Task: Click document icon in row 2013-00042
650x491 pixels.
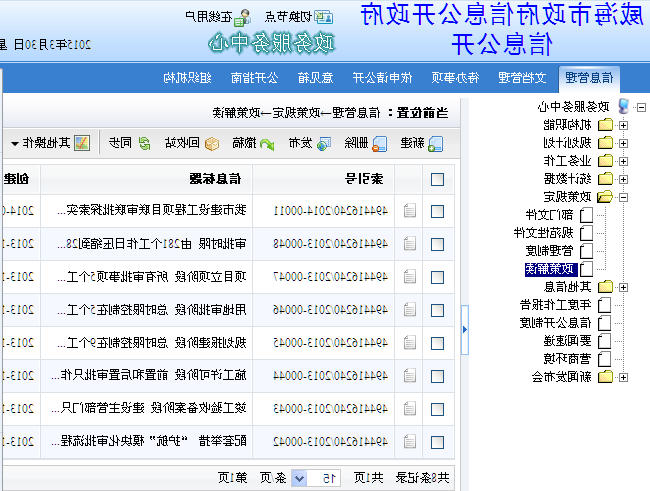Action: click(x=410, y=442)
